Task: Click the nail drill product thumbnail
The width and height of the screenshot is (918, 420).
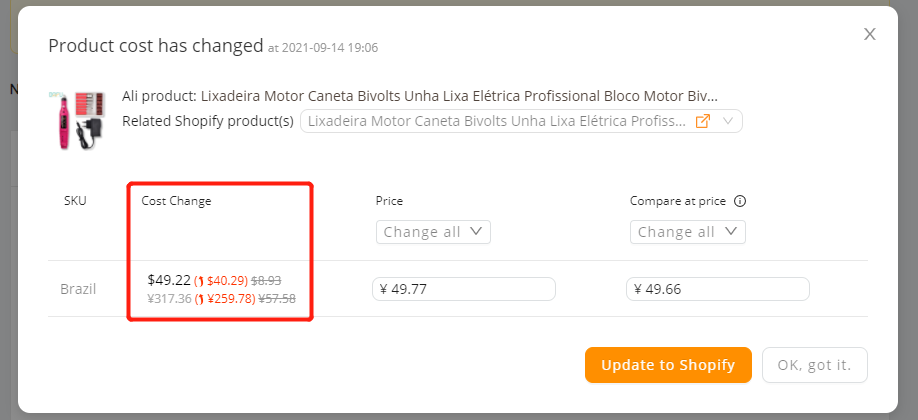Action: (x=77, y=120)
